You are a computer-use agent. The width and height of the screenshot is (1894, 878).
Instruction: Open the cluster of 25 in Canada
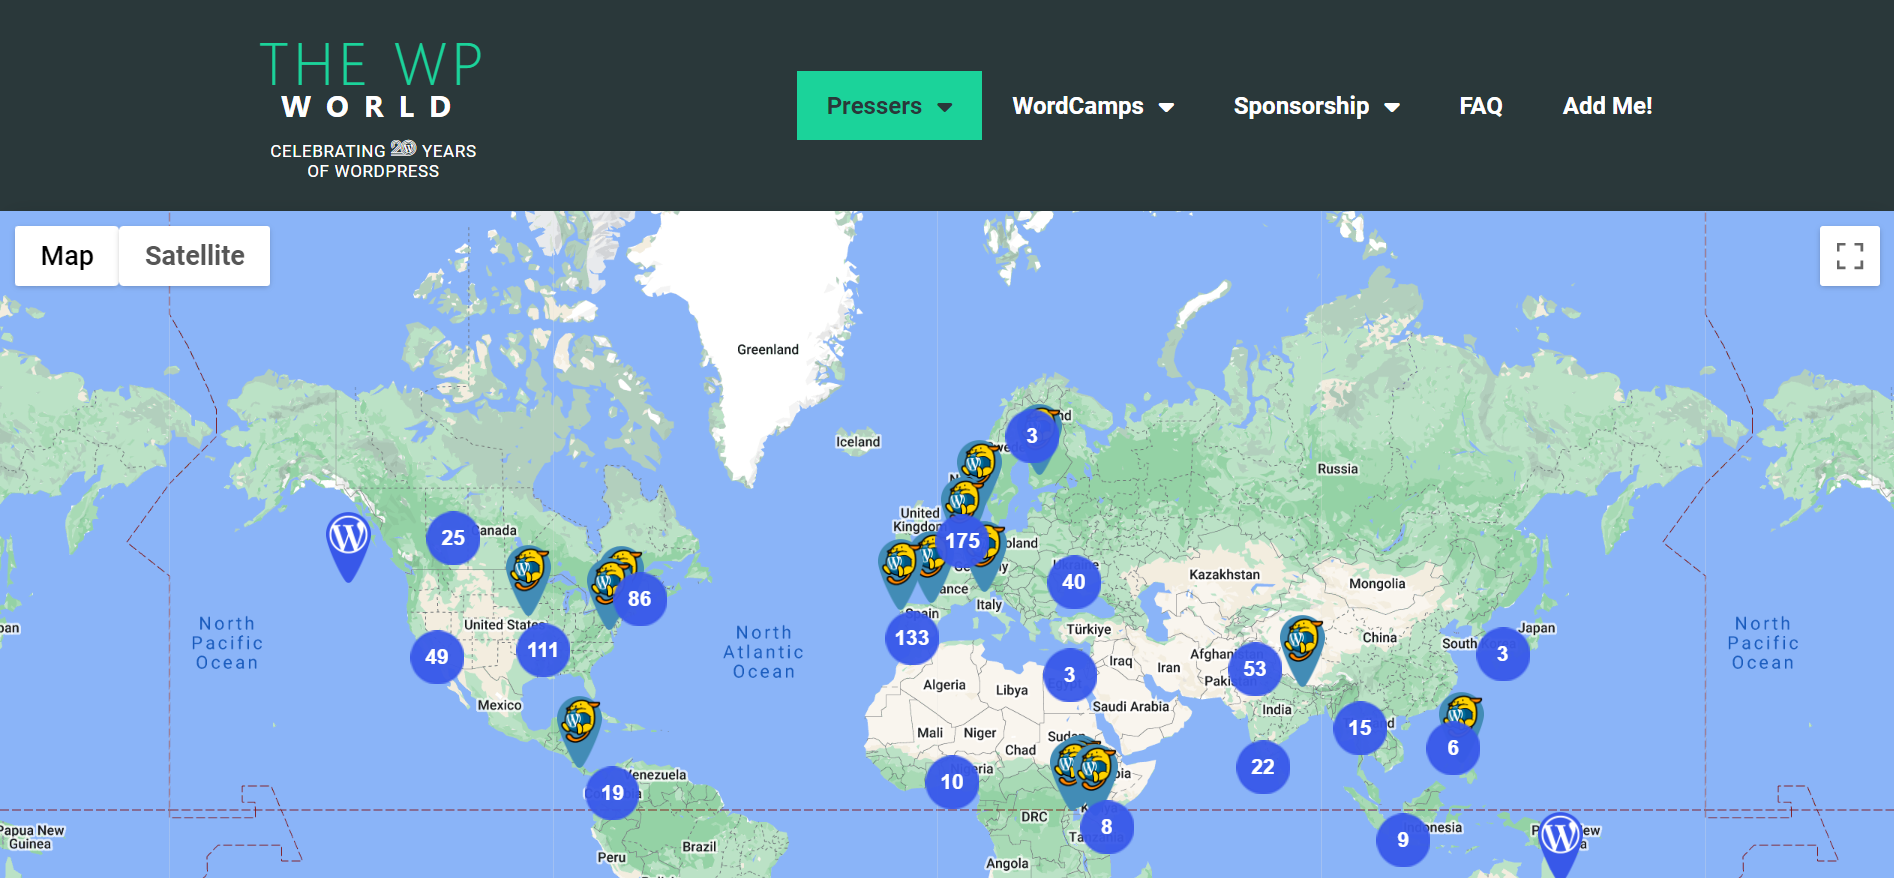coord(453,538)
